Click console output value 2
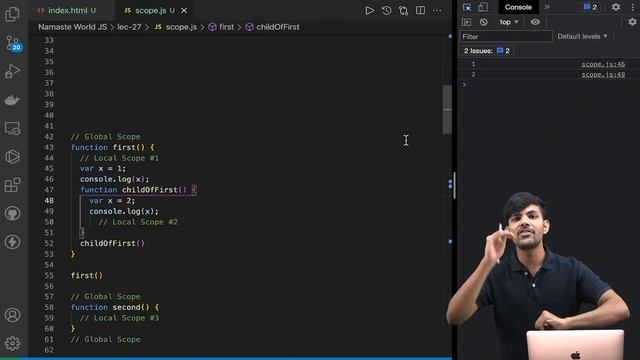 [x=473, y=75]
